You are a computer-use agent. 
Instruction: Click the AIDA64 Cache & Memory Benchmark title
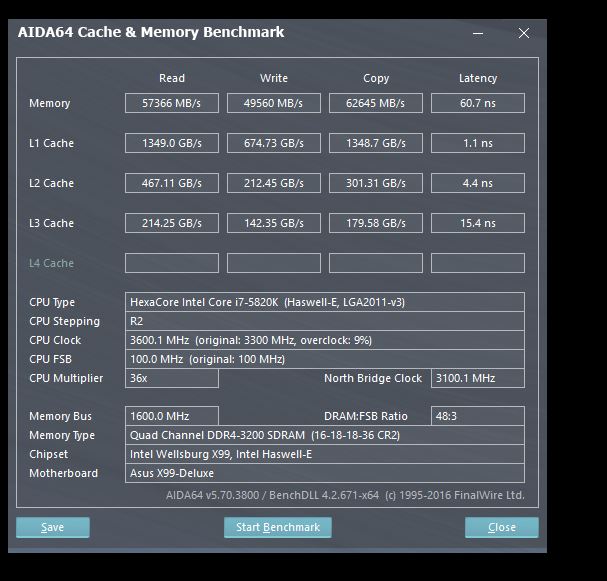[x=151, y=32]
